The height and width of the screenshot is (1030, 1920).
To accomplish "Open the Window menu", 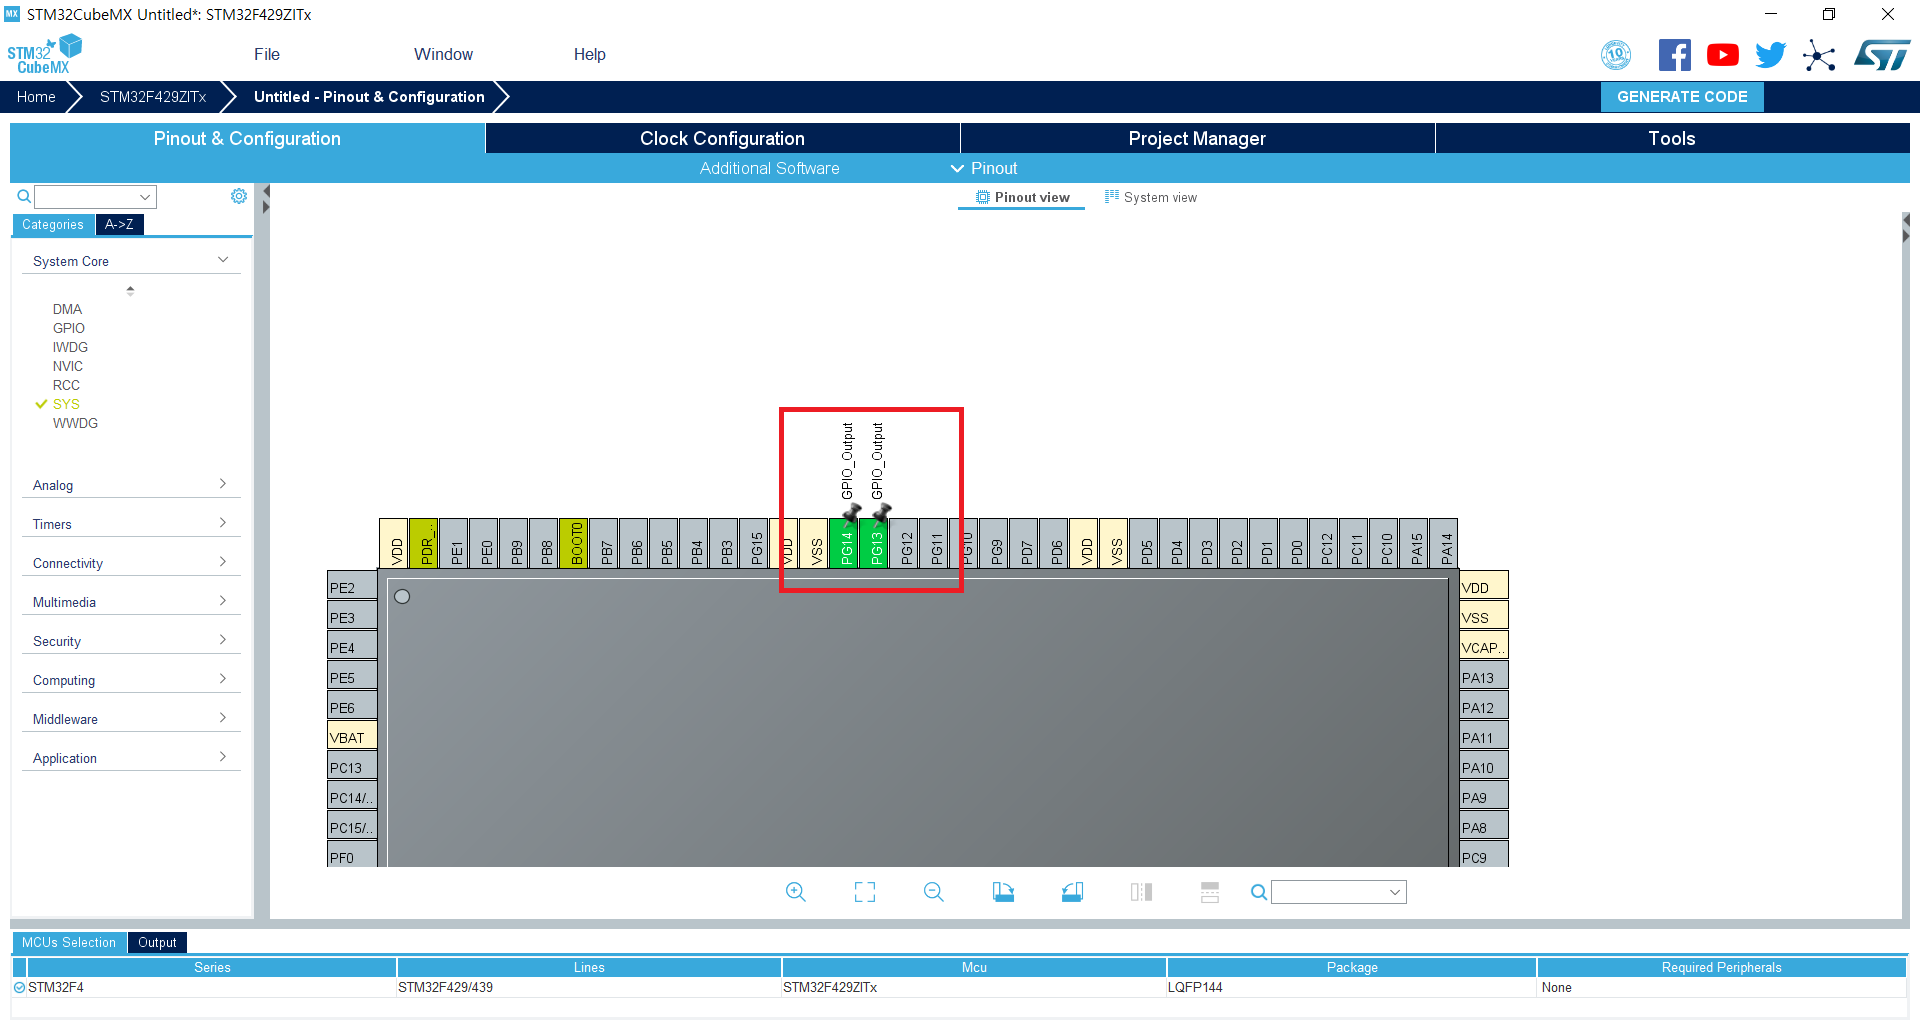I will [x=444, y=54].
